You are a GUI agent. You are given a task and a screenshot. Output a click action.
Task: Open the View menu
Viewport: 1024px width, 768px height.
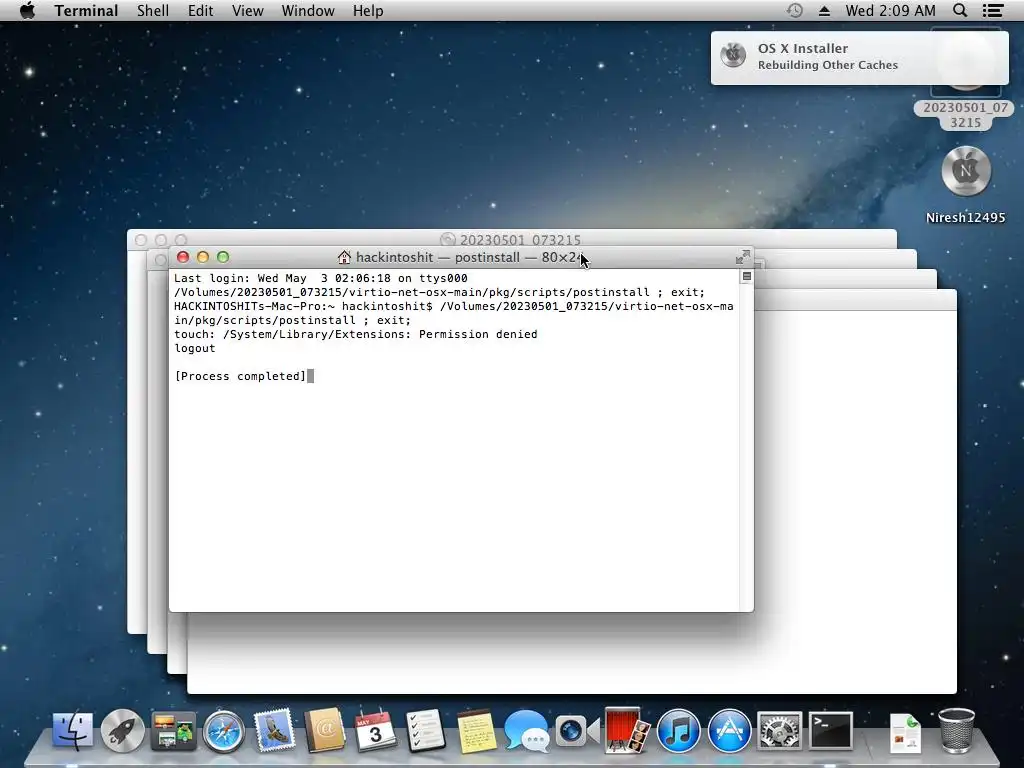pos(248,10)
